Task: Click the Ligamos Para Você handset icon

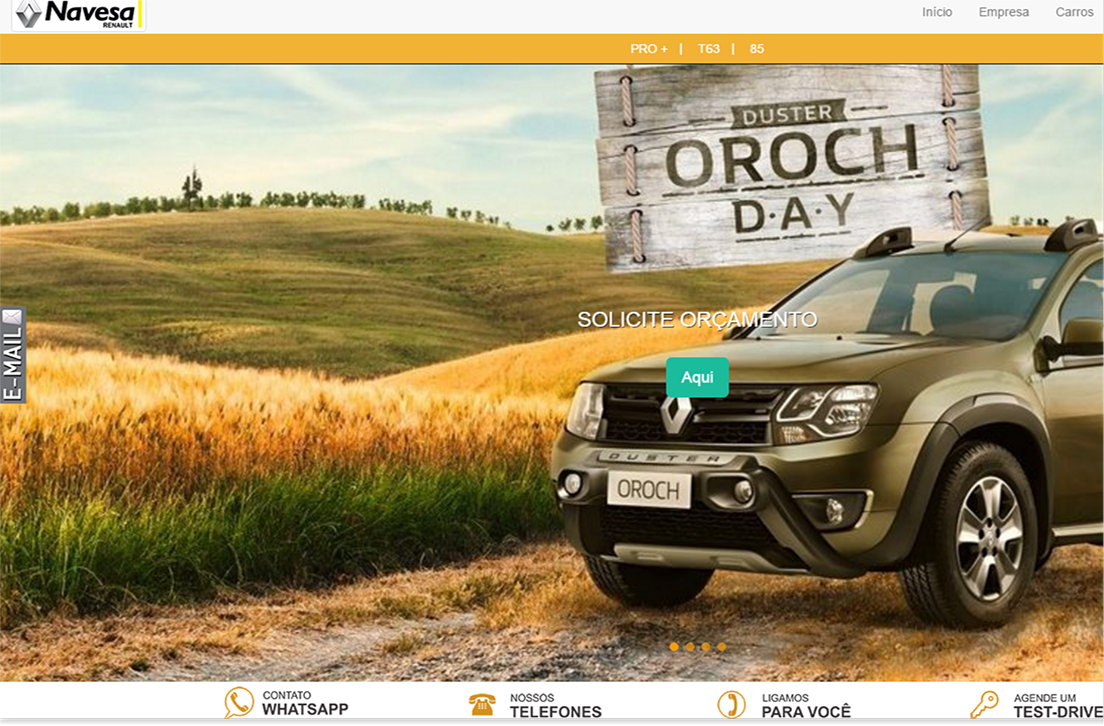Action: point(732,704)
